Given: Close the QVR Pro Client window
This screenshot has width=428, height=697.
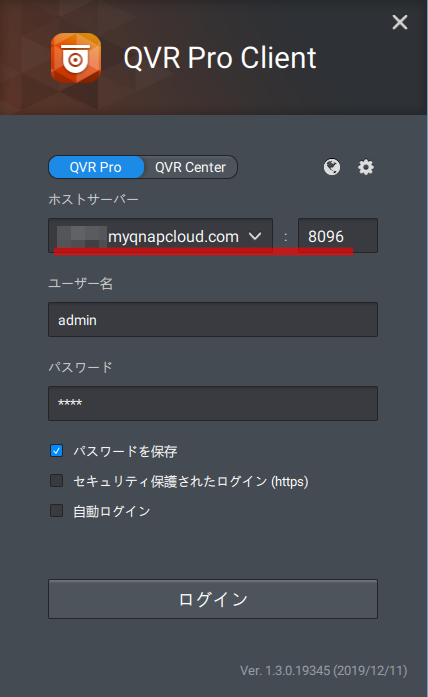Looking at the screenshot, I should pyautogui.click(x=400, y=22).
